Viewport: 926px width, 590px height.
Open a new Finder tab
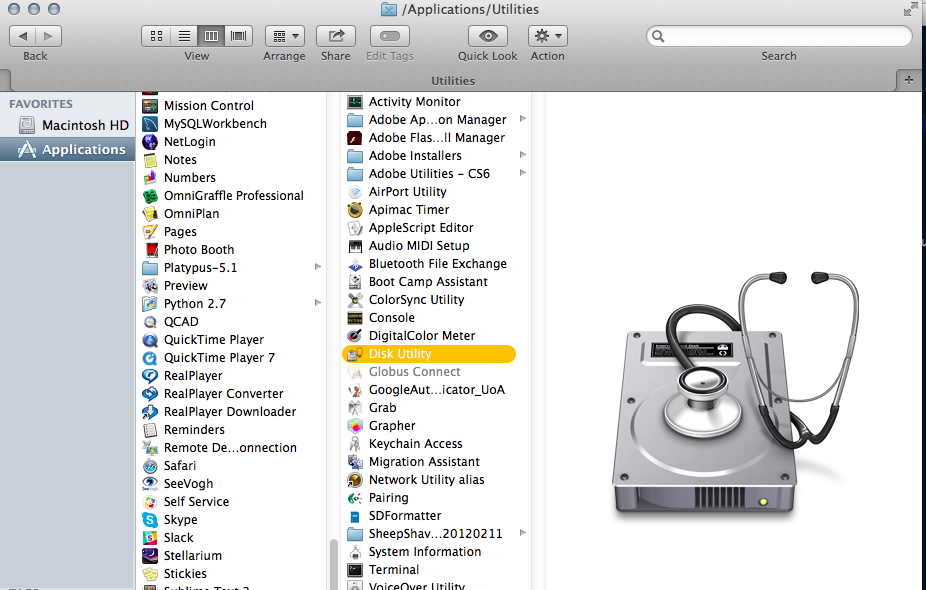point(909,80)
